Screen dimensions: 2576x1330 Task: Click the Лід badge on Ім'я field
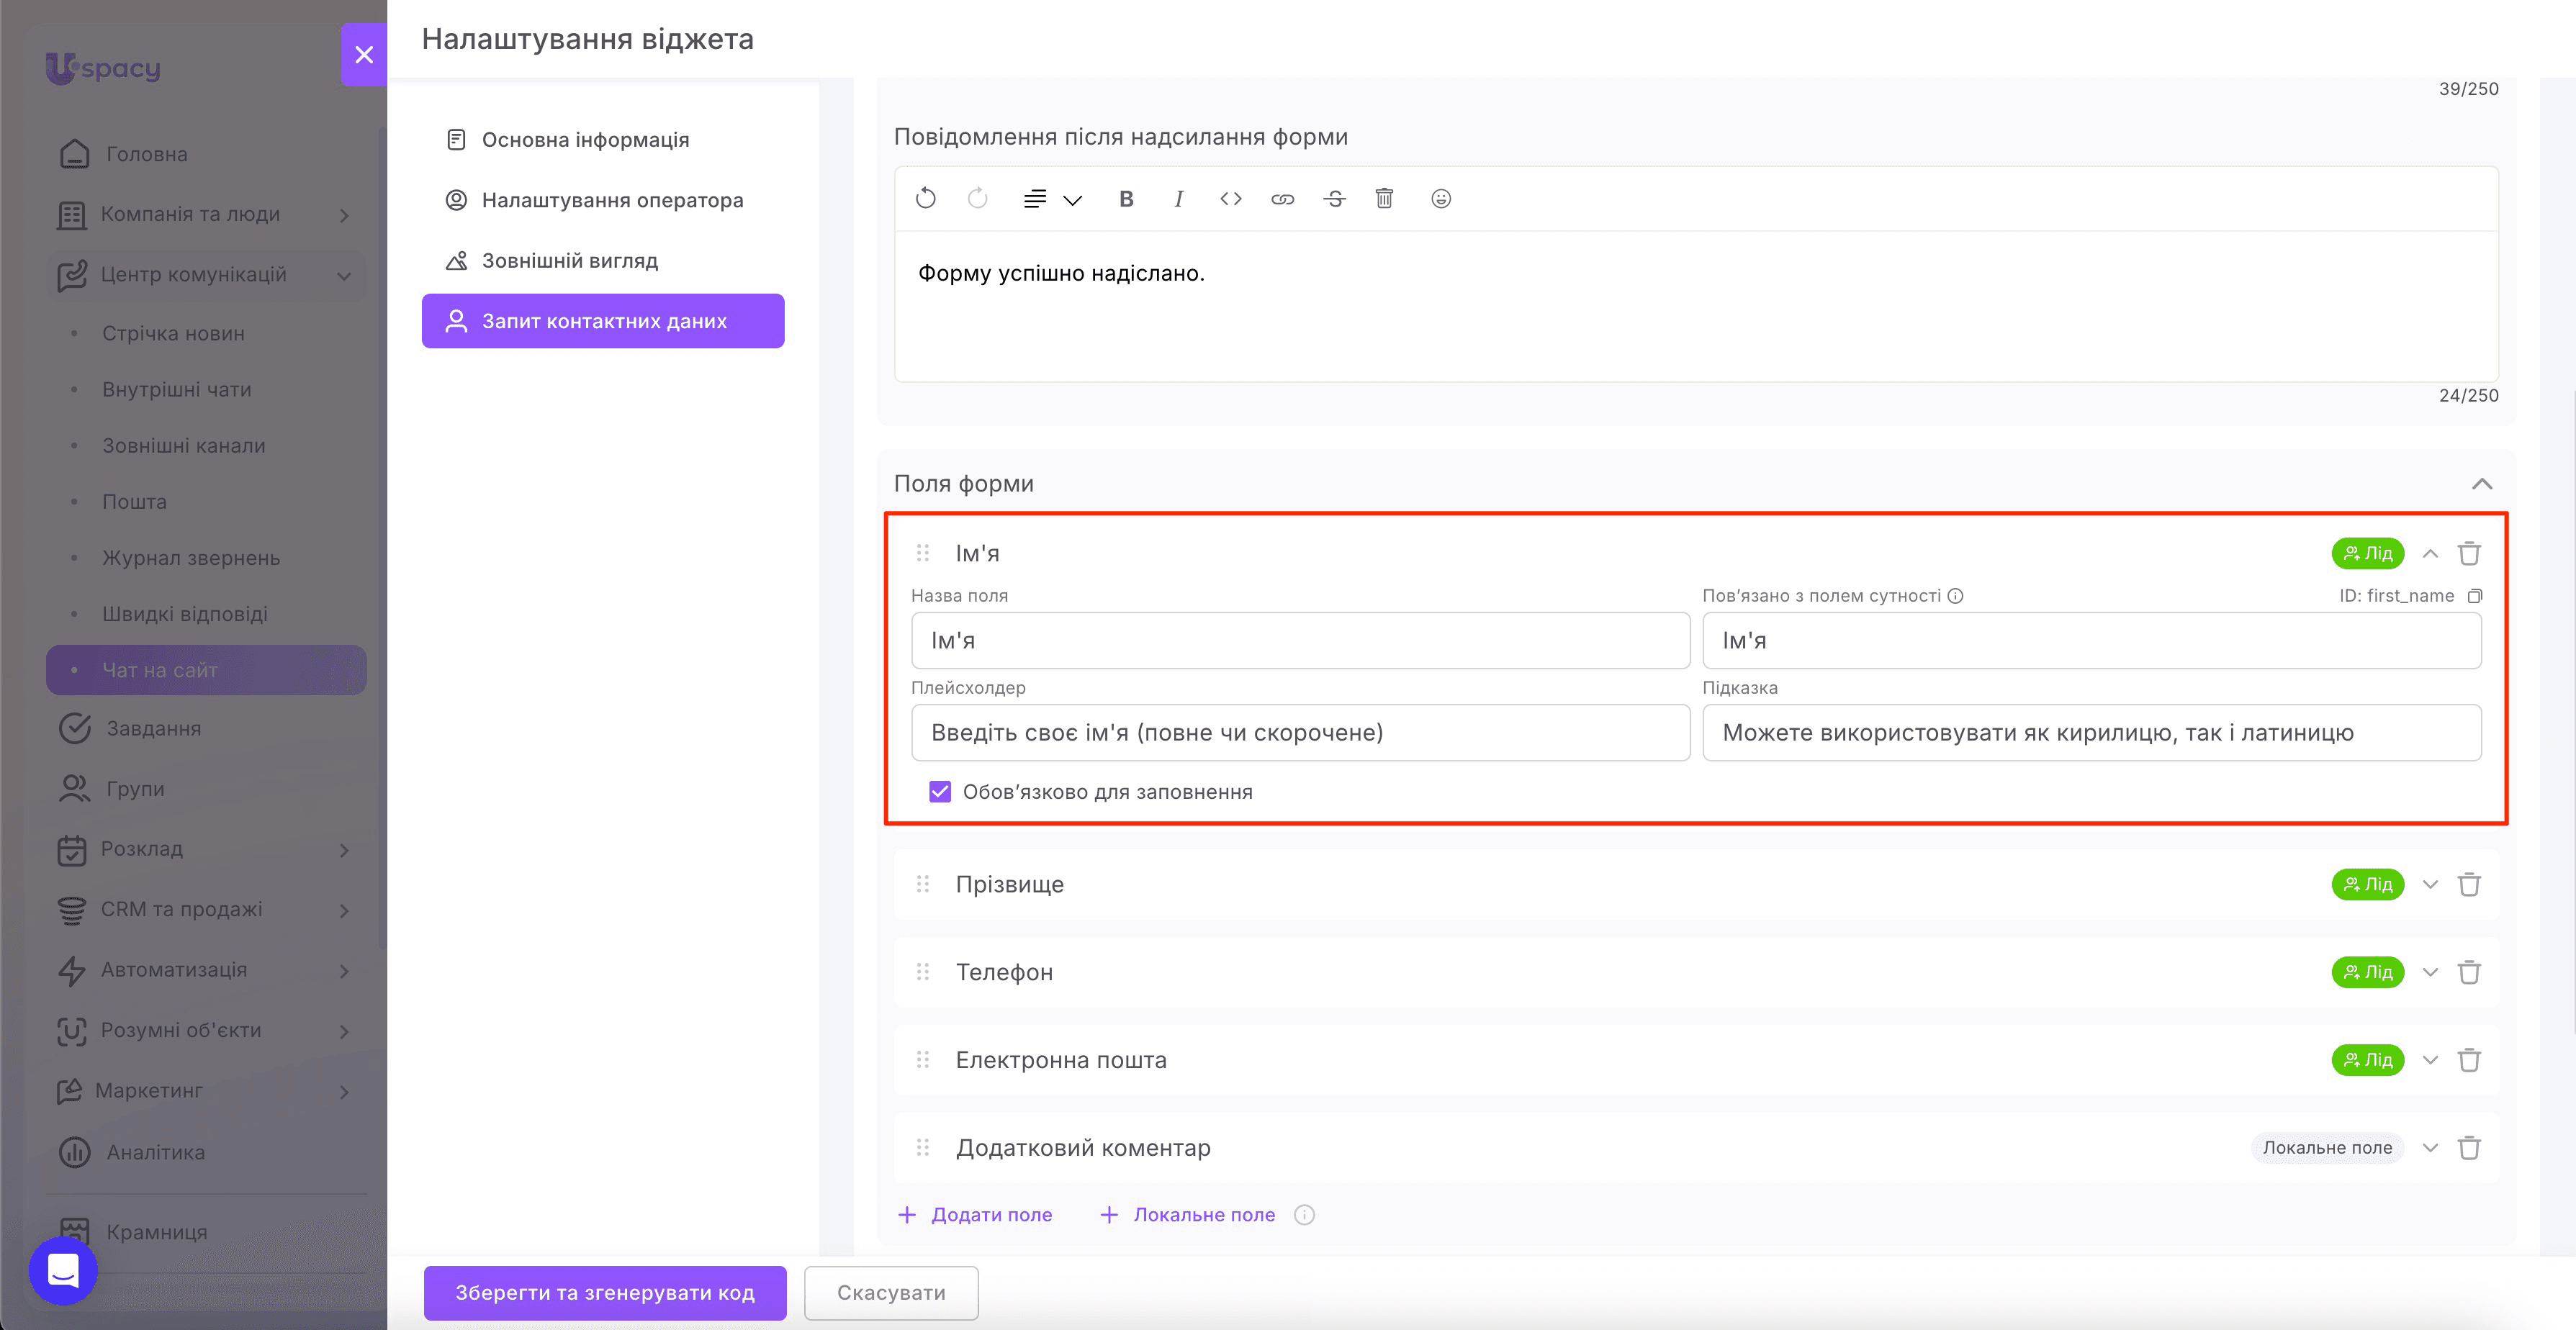click(2368, 553)
